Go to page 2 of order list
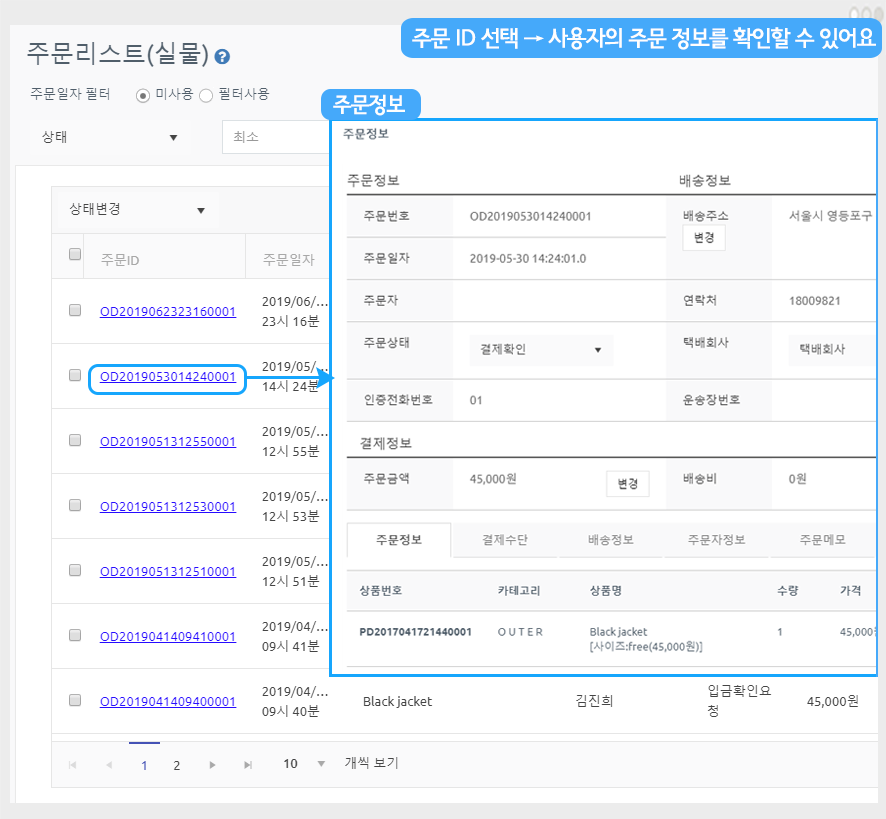This screenshot has height=819, width=886. coord(176,765)
